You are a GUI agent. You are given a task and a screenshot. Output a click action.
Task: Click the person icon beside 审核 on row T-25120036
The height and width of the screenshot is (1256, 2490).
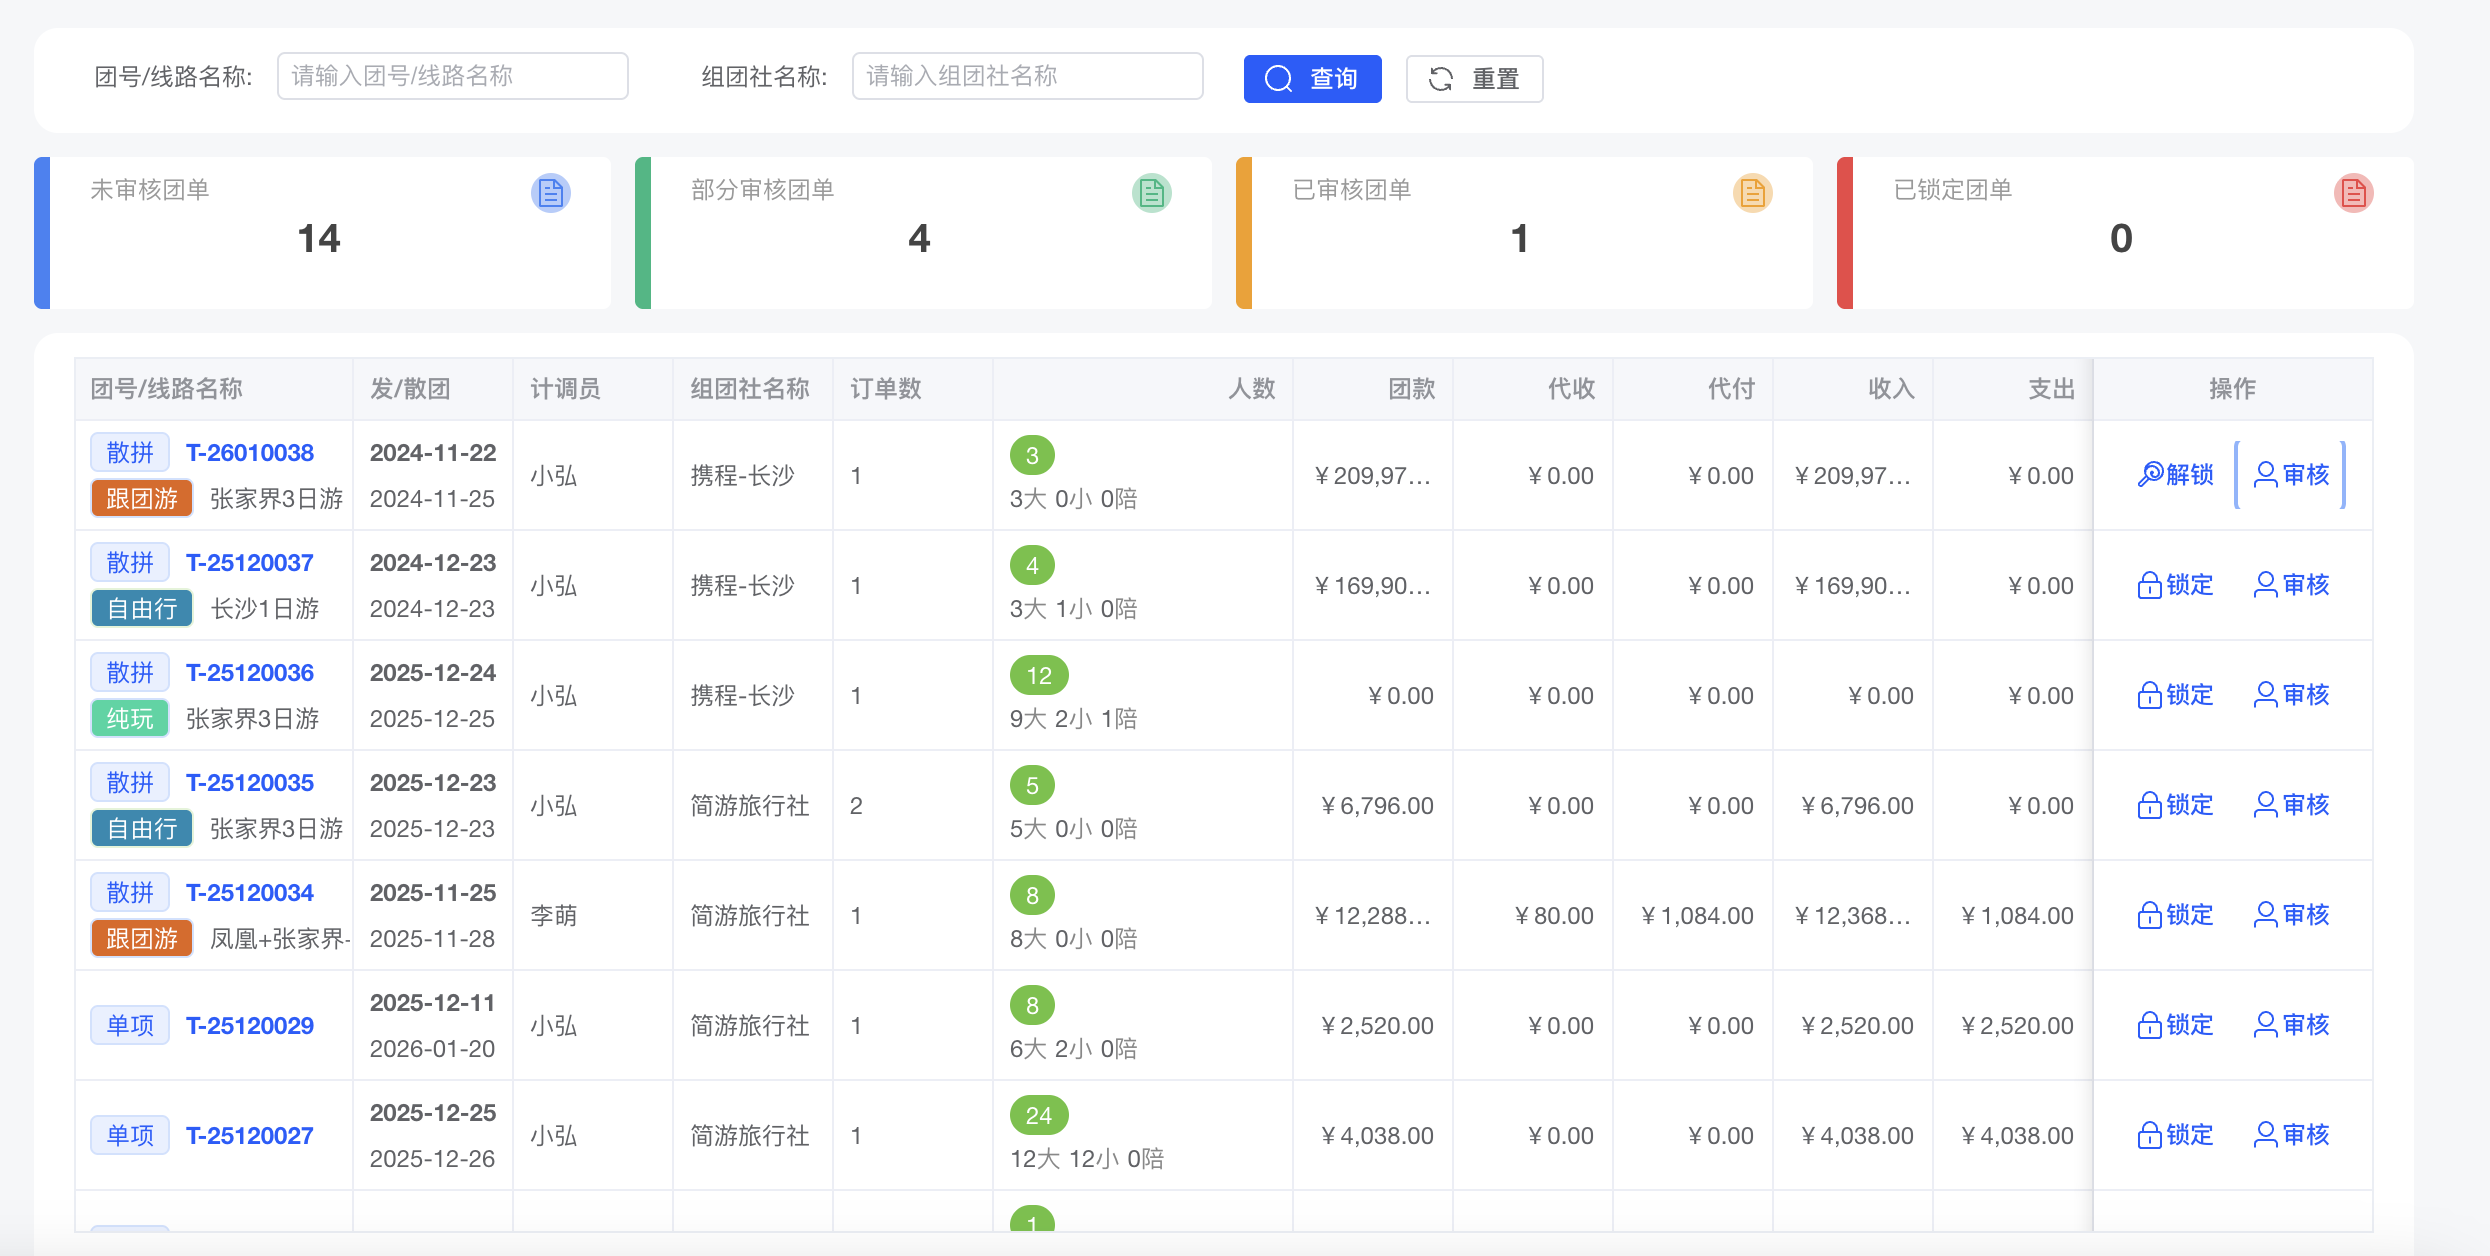[2266, 695]
